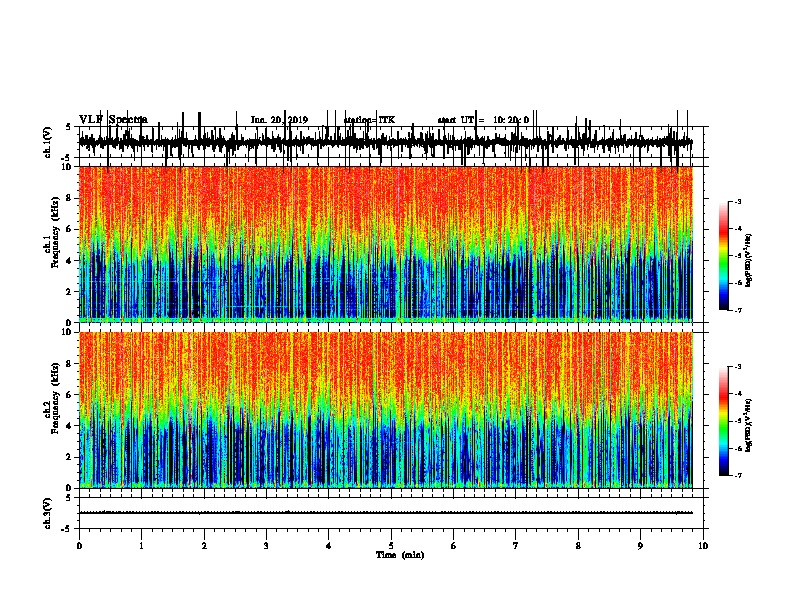Viewport: 792px width, 612px height.
Task: Click the ch.2 frequency tick "2"
Action: pos(70,457)
